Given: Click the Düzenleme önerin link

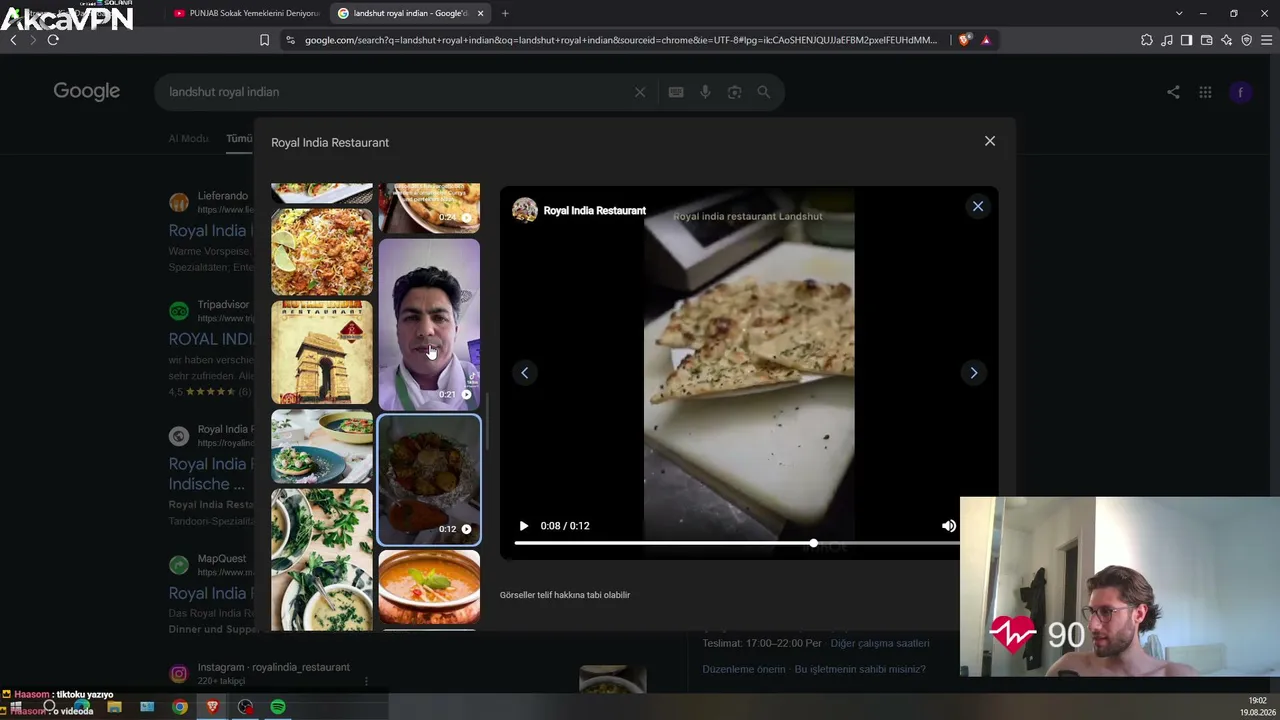Looking at the screenshot, I should (x=744, y=669).
